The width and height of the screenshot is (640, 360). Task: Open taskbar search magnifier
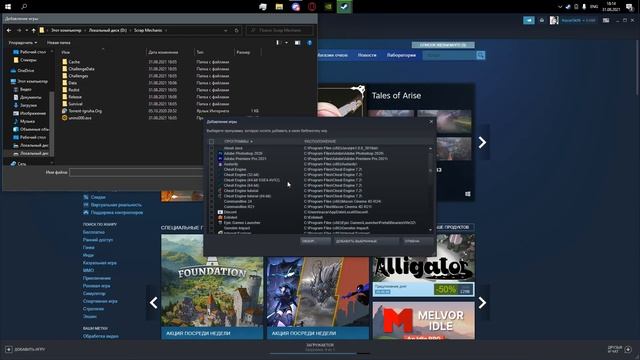(24, 7)
